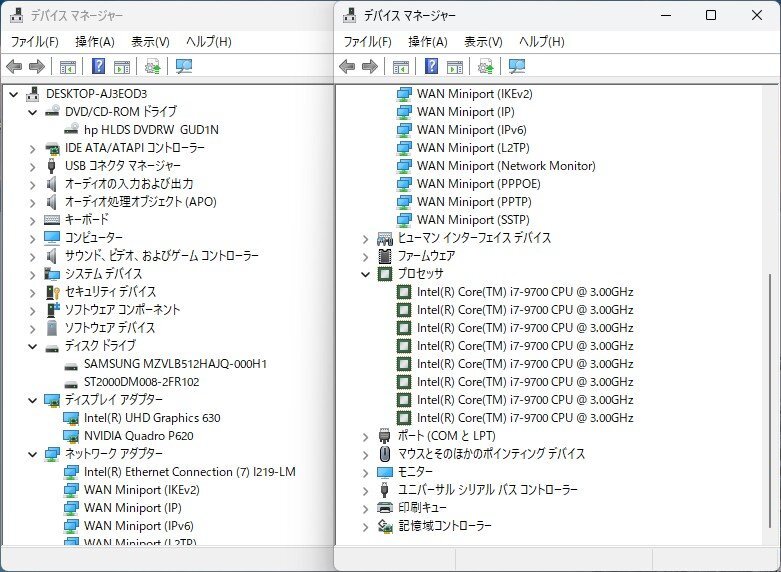781x572 pixels.
Task: Expand 記憶域コントローラー node
Action: coord(366,526)
